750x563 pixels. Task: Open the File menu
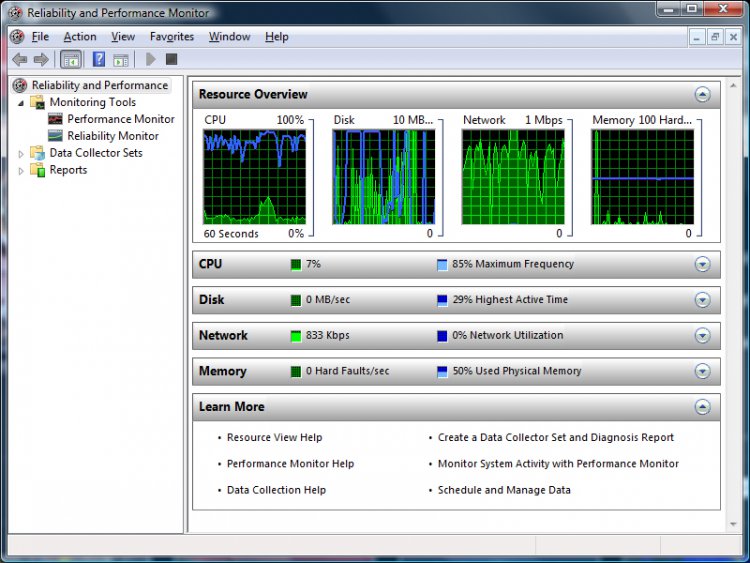(40, 37)
